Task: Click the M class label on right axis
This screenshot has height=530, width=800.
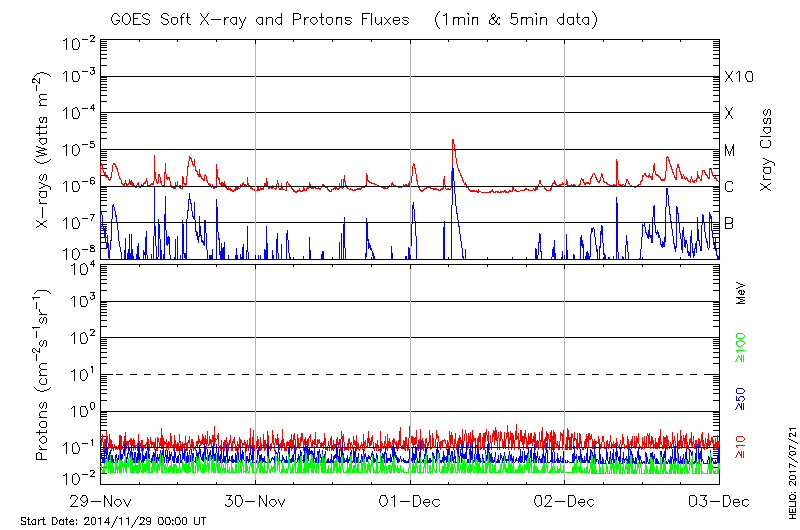Action: tap(730, 150)
